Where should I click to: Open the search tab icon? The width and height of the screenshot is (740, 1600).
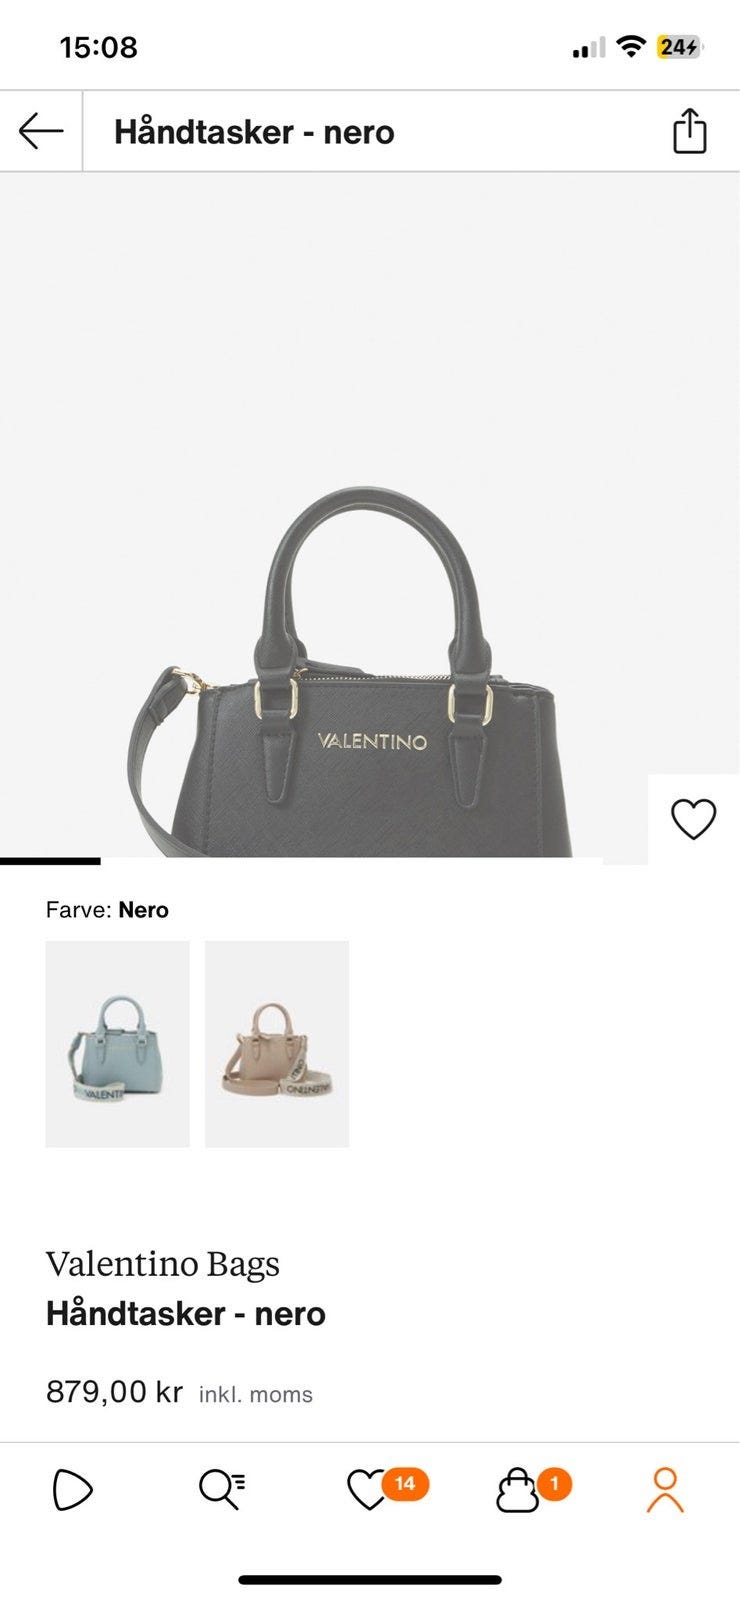point(222,1489)
